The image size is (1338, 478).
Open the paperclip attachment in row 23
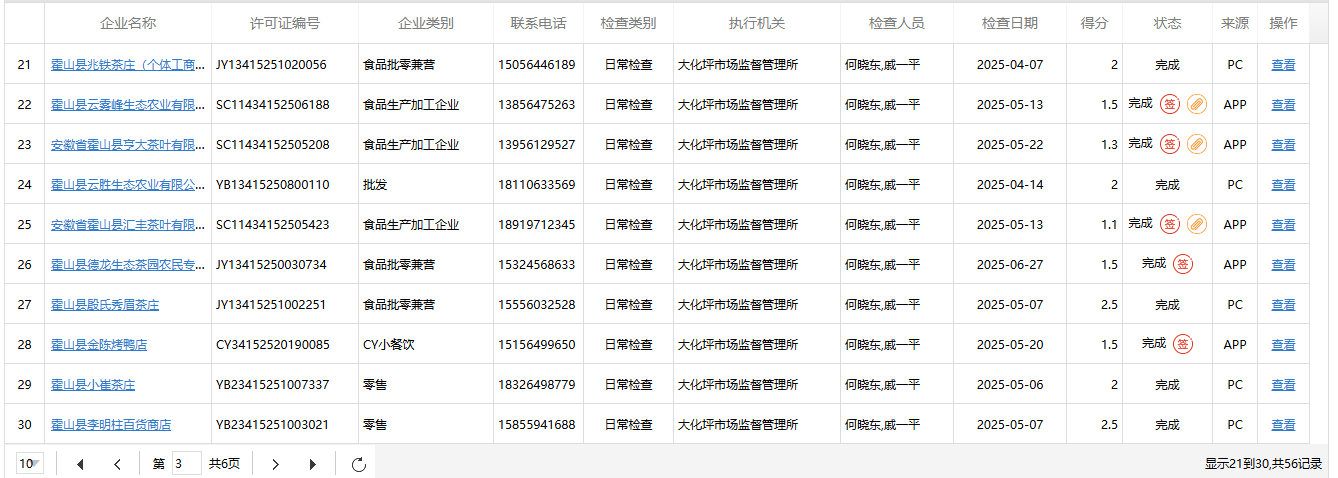[1196, 144]
